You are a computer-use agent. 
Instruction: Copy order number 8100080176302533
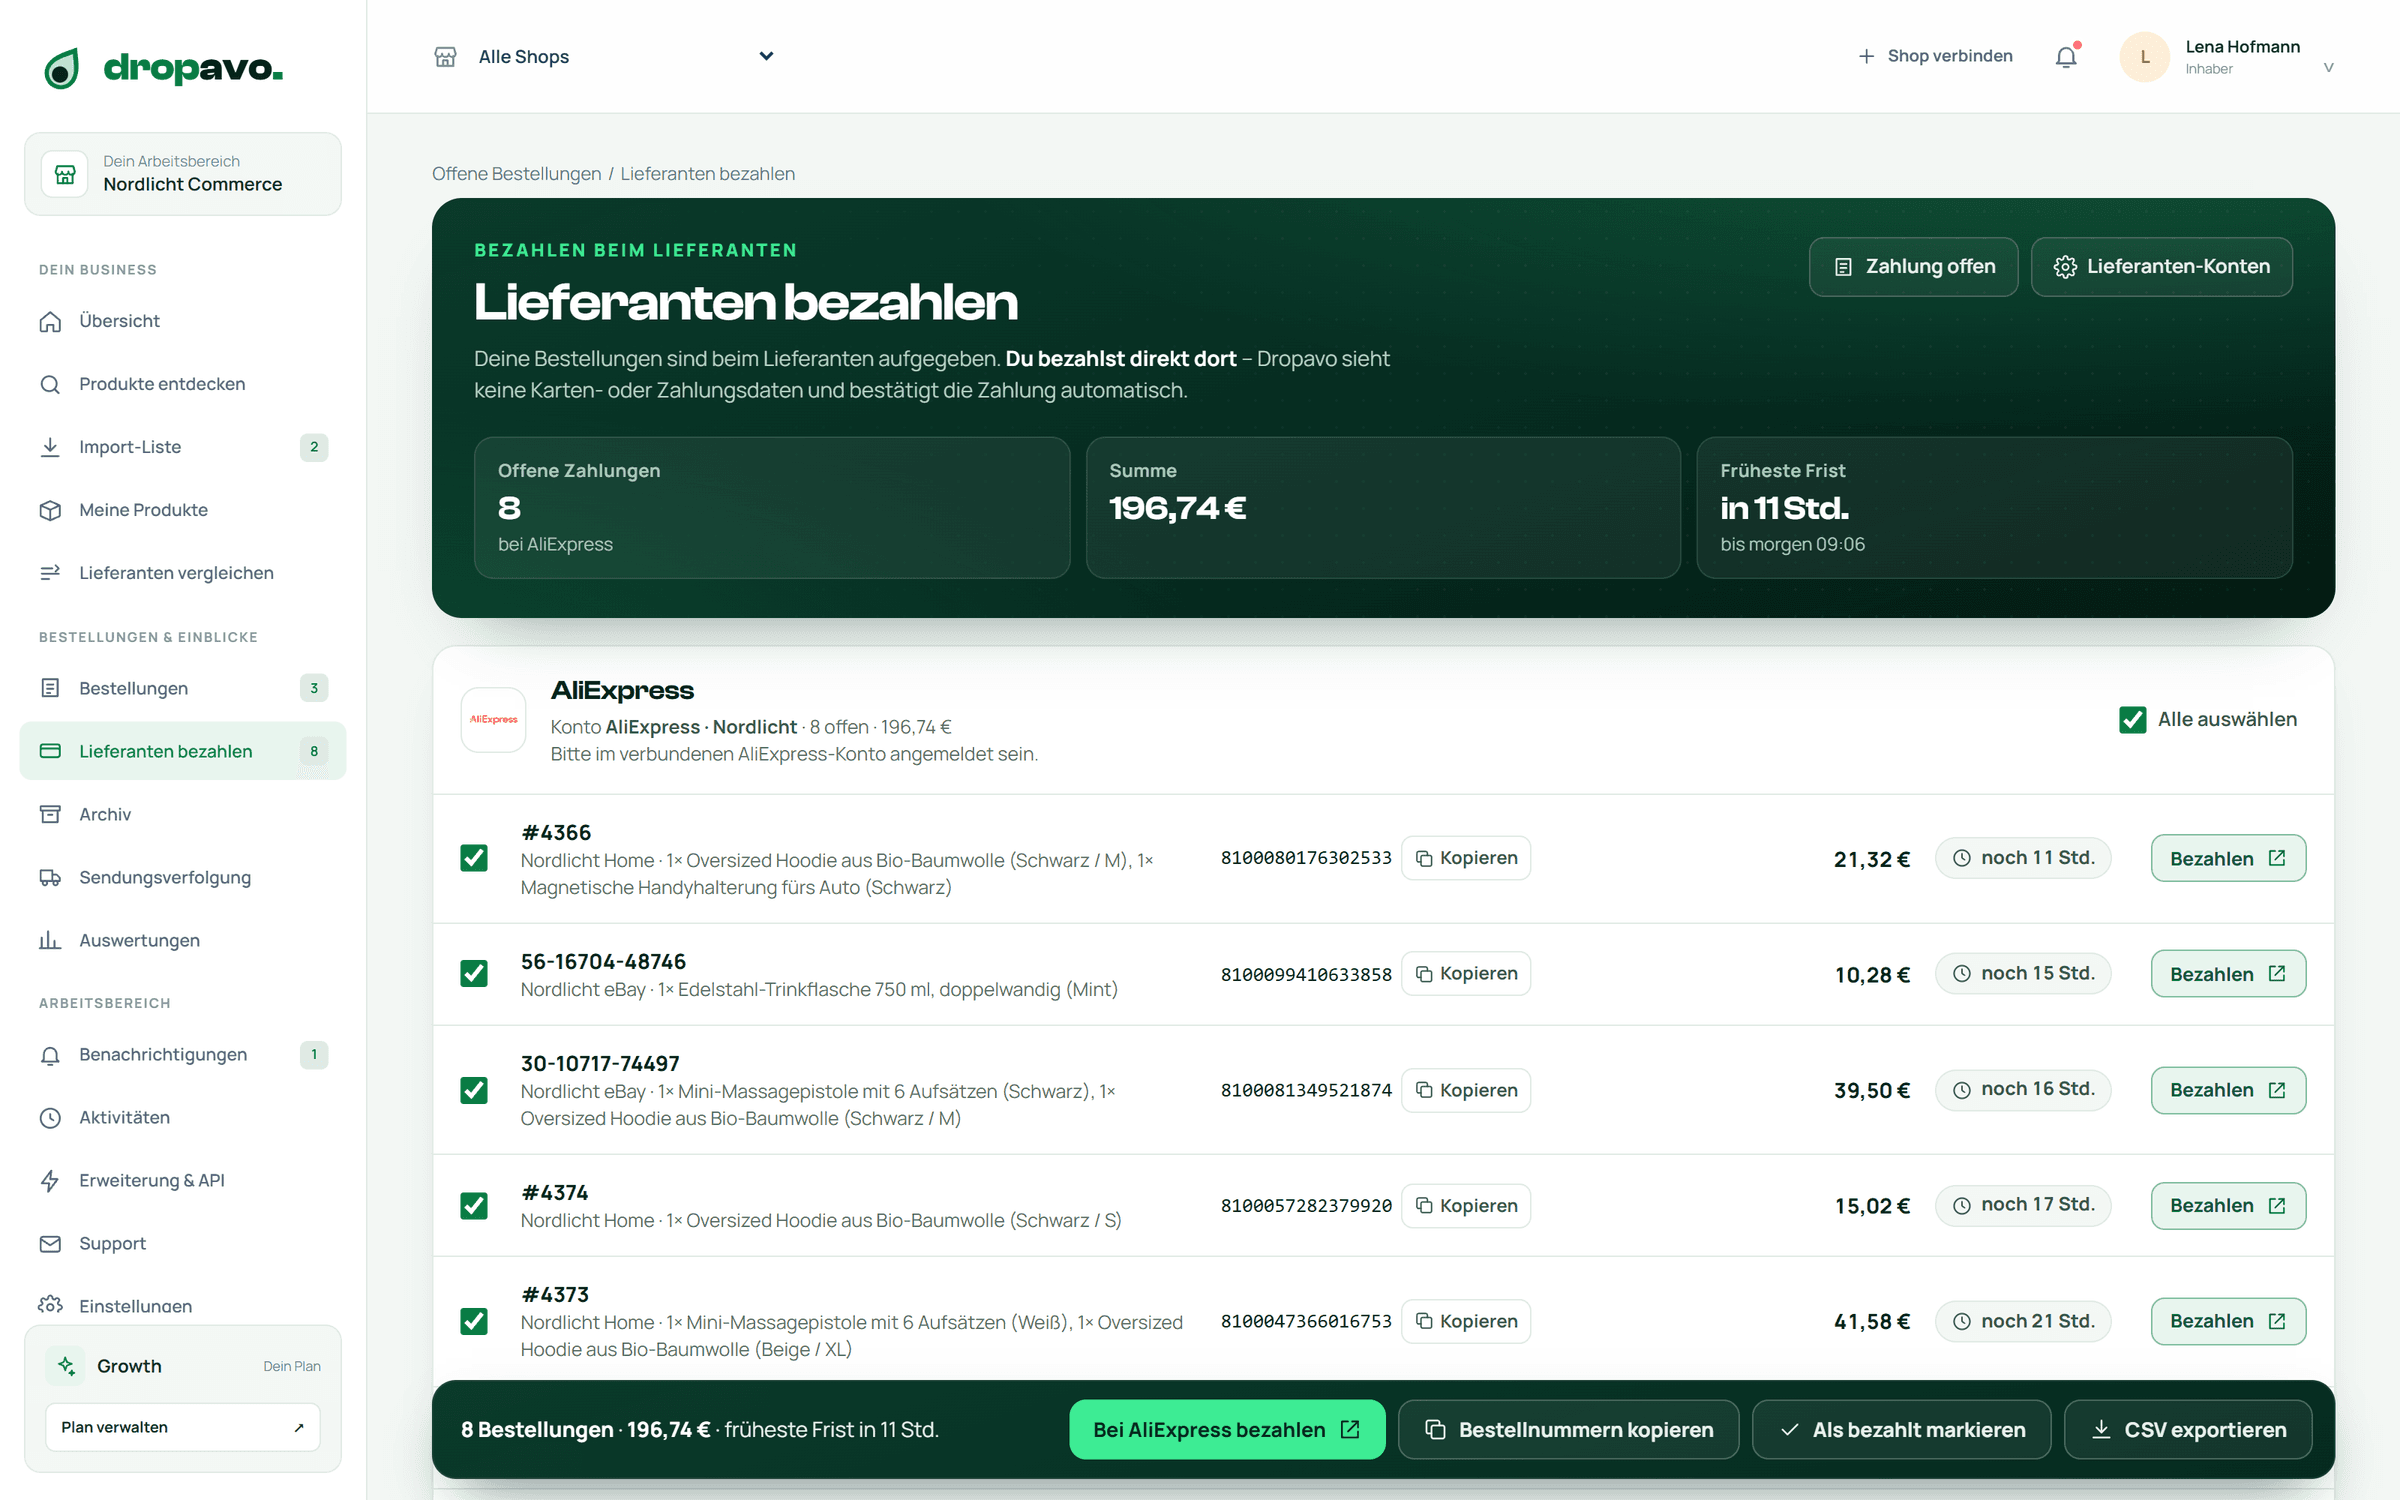[x=1466, y=858]
